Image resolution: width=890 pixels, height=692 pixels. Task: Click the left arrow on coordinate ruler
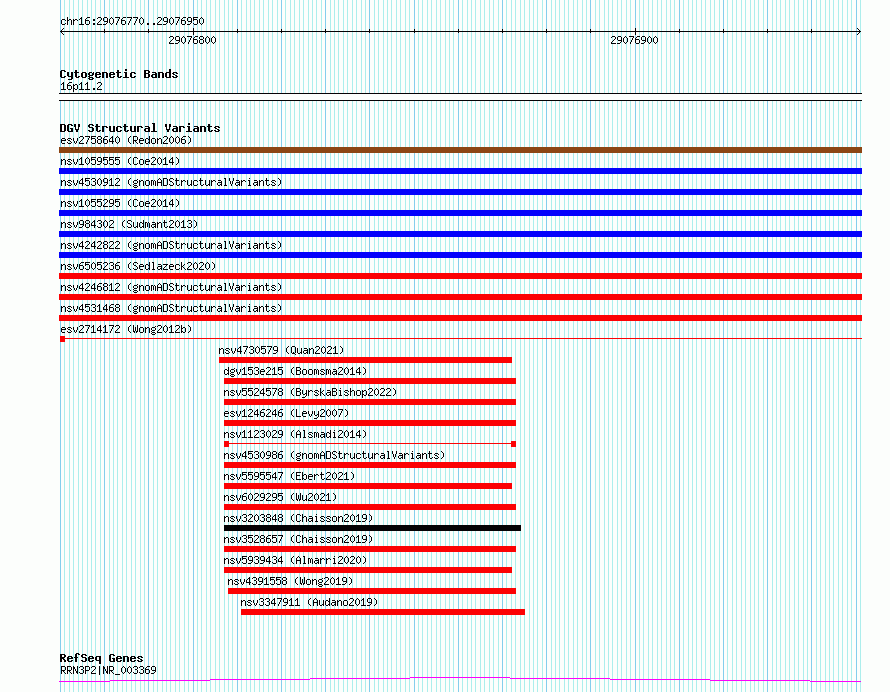(62, 32)
